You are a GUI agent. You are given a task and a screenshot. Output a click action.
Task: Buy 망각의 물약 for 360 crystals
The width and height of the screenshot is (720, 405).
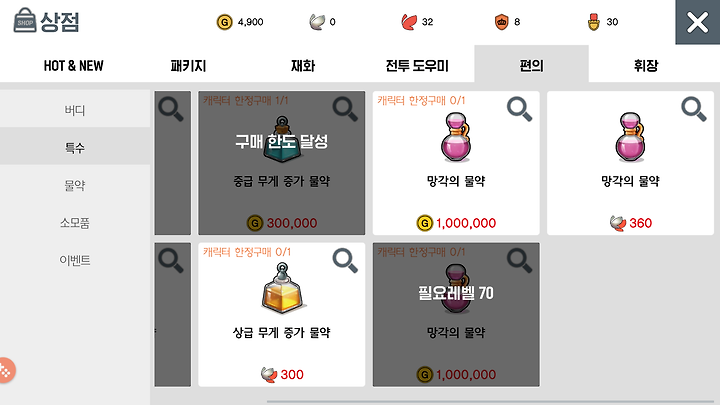pyautogui.click(x=630, y=163)
